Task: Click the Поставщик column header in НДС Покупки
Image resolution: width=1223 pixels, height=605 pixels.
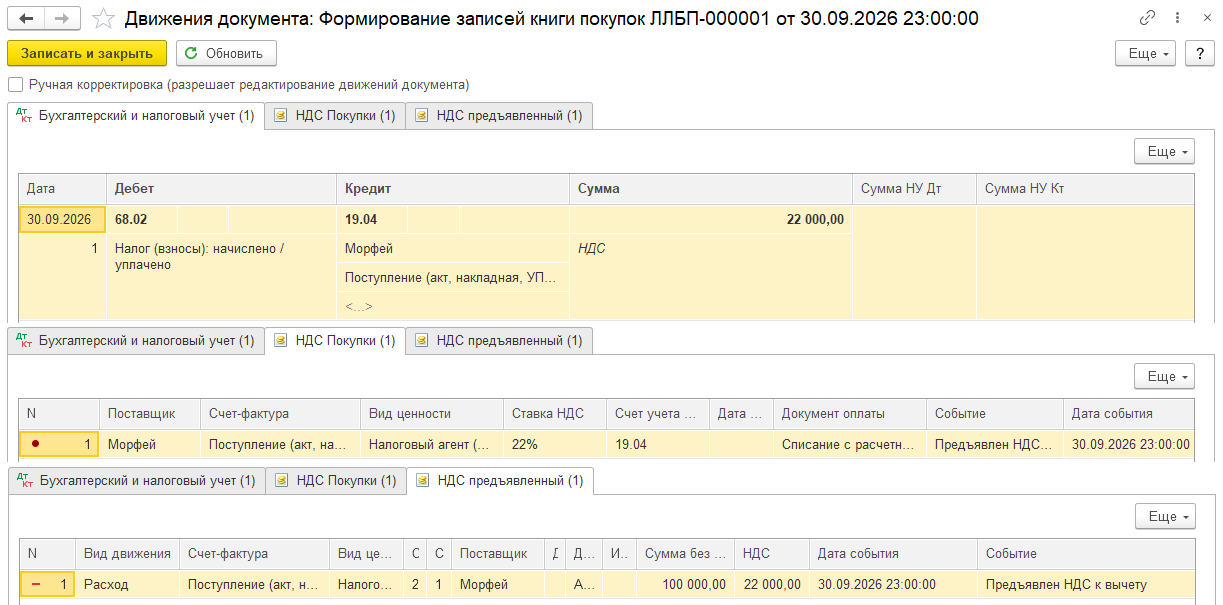Action: (x=149, y=413)
